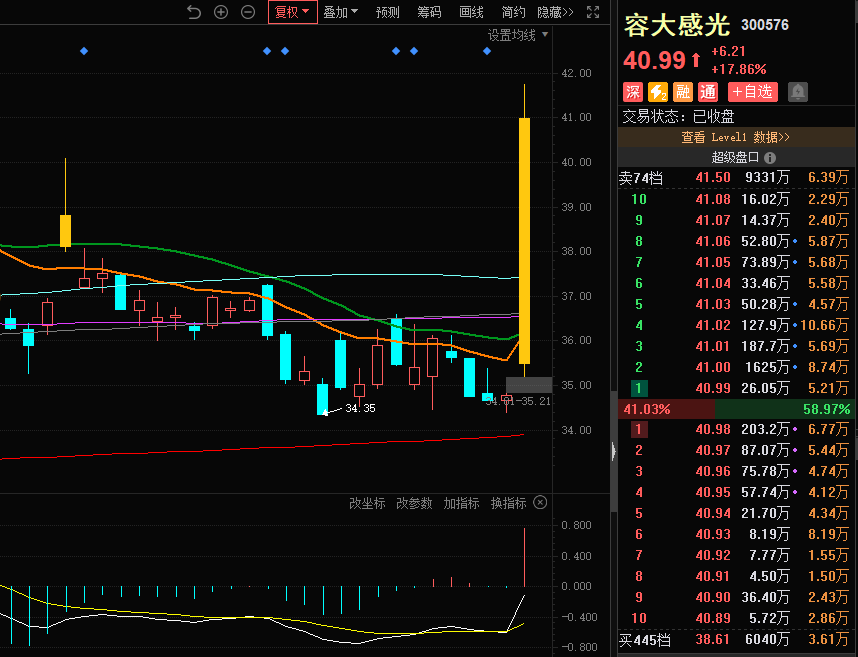Click the info icon beside 超级盘口
The width and height of the screenshot is (858, 657).
coord(770,158)
